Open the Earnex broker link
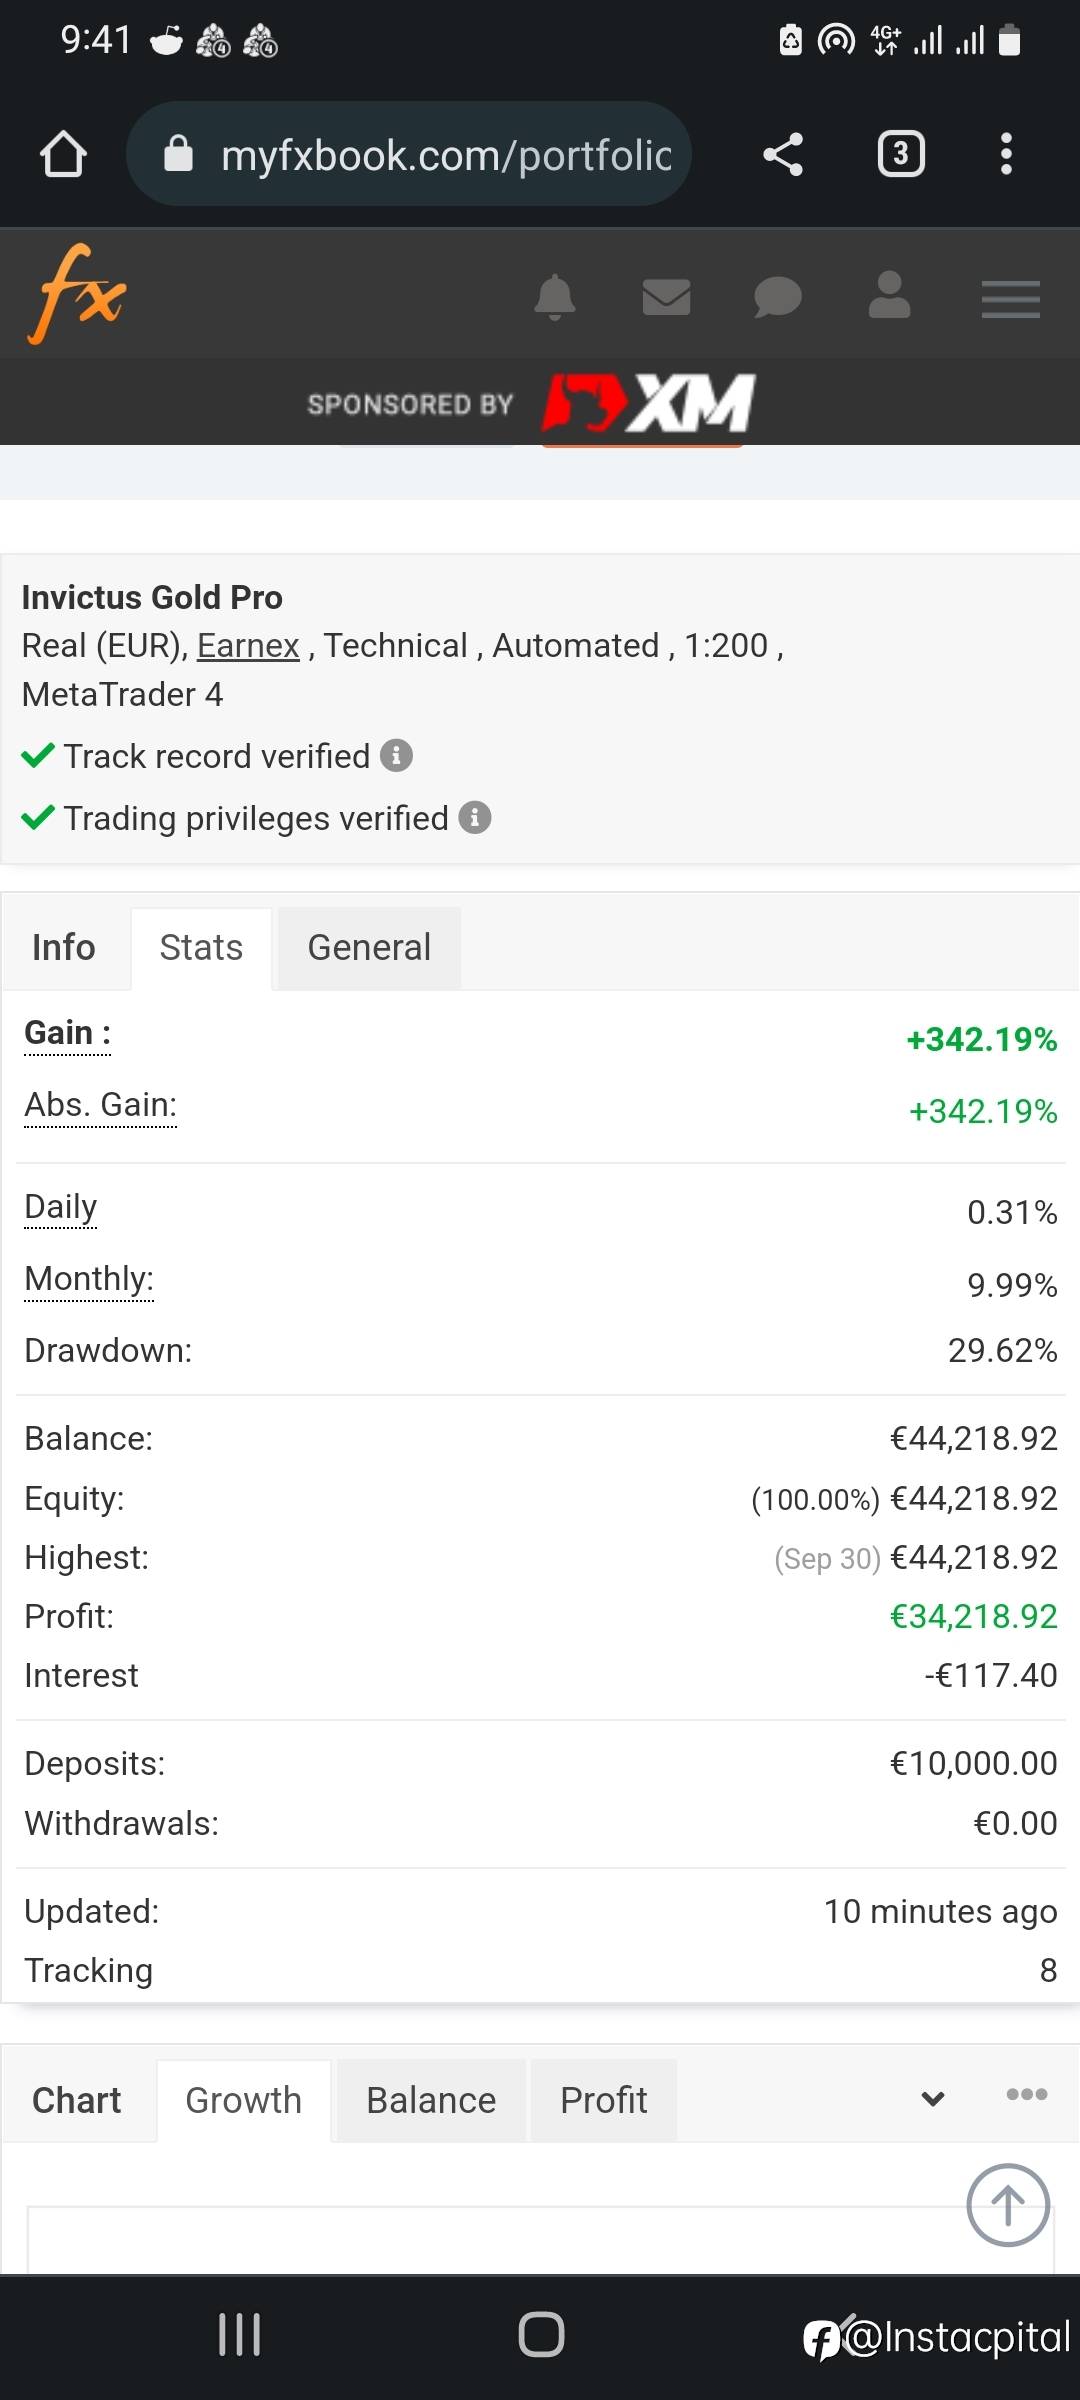Image resolution: width=1080 pixels, height=2400 pixels. pyautogui.click(x=248, y=646)
